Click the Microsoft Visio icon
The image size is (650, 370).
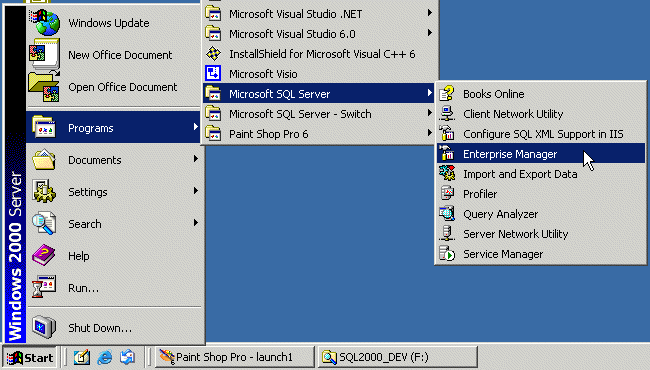tap(213, 73)
